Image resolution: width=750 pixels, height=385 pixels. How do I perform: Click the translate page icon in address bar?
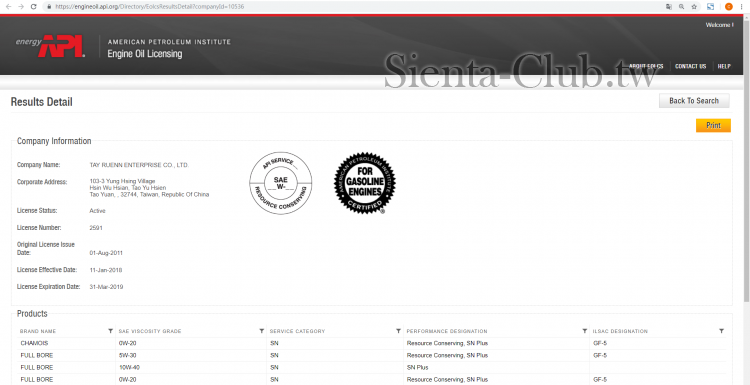coord(669,7)
